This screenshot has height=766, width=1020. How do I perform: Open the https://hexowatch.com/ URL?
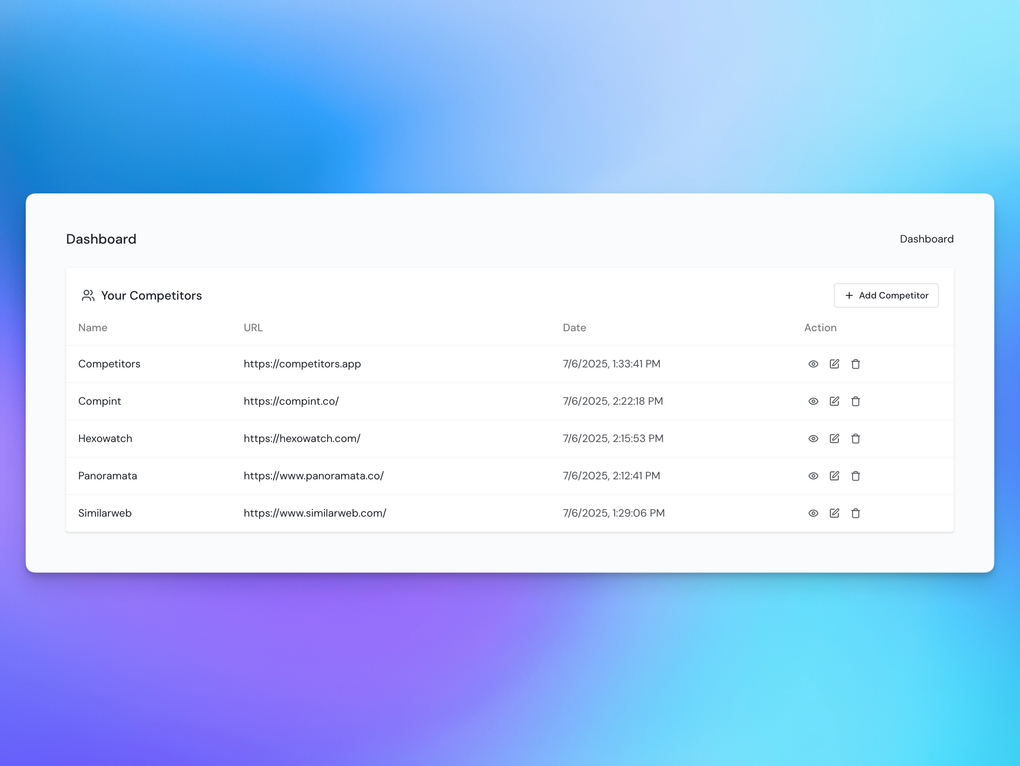pos(302,438)
